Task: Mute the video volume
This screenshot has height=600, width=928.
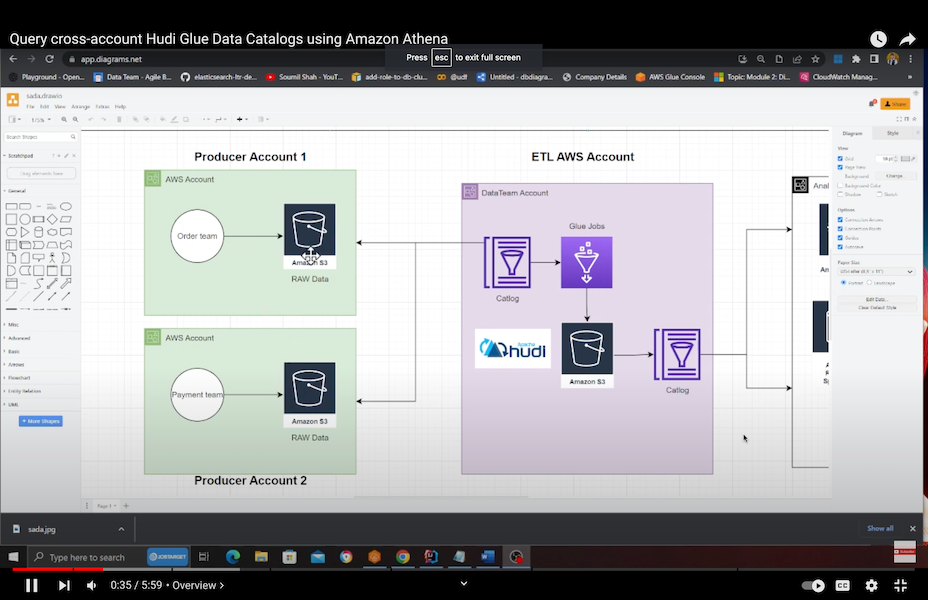Action: (92, 585)
